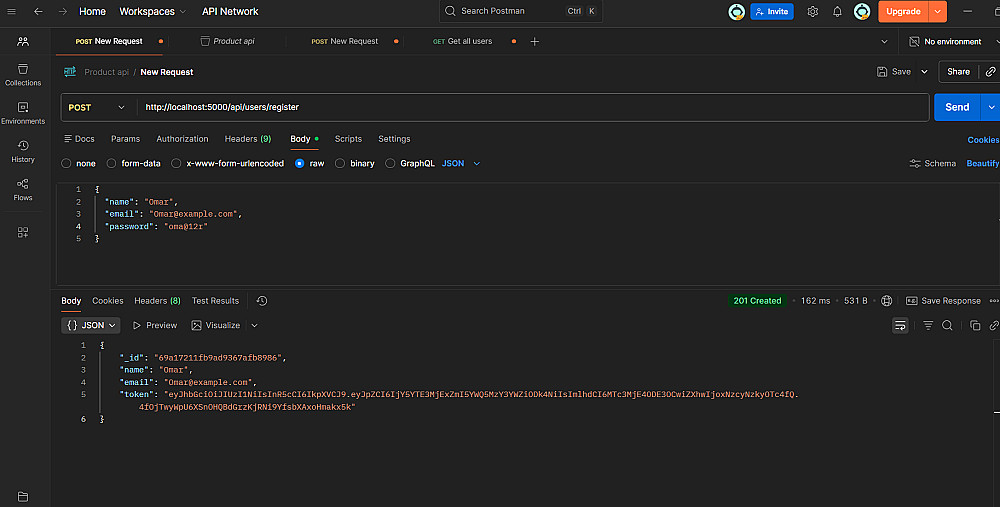Open the Environments sidebar panel
Screen dimensions: 1000x507
click(23, 112)
